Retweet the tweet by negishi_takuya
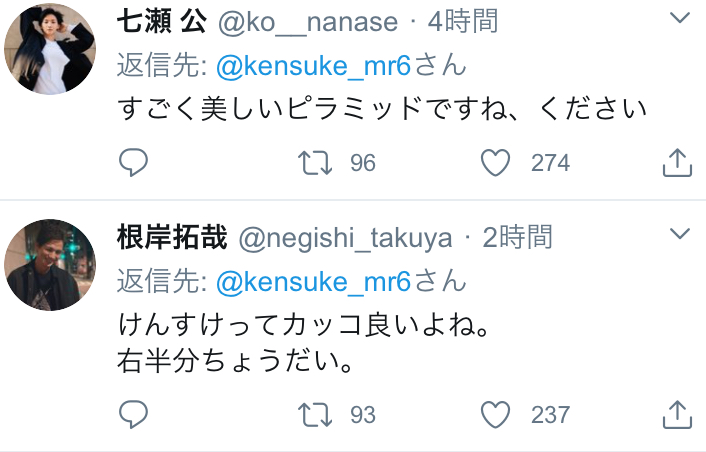Viewport: 706px width, 452px height. 315,414
